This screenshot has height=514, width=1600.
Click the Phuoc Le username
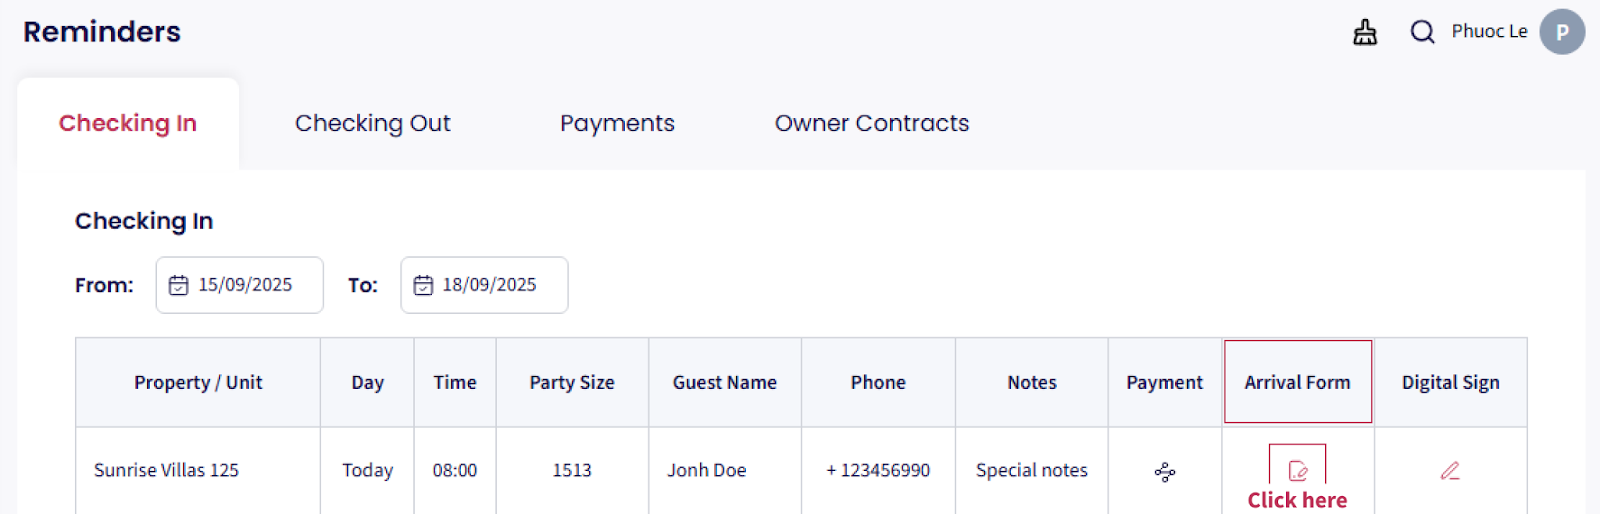point(1489,31)
